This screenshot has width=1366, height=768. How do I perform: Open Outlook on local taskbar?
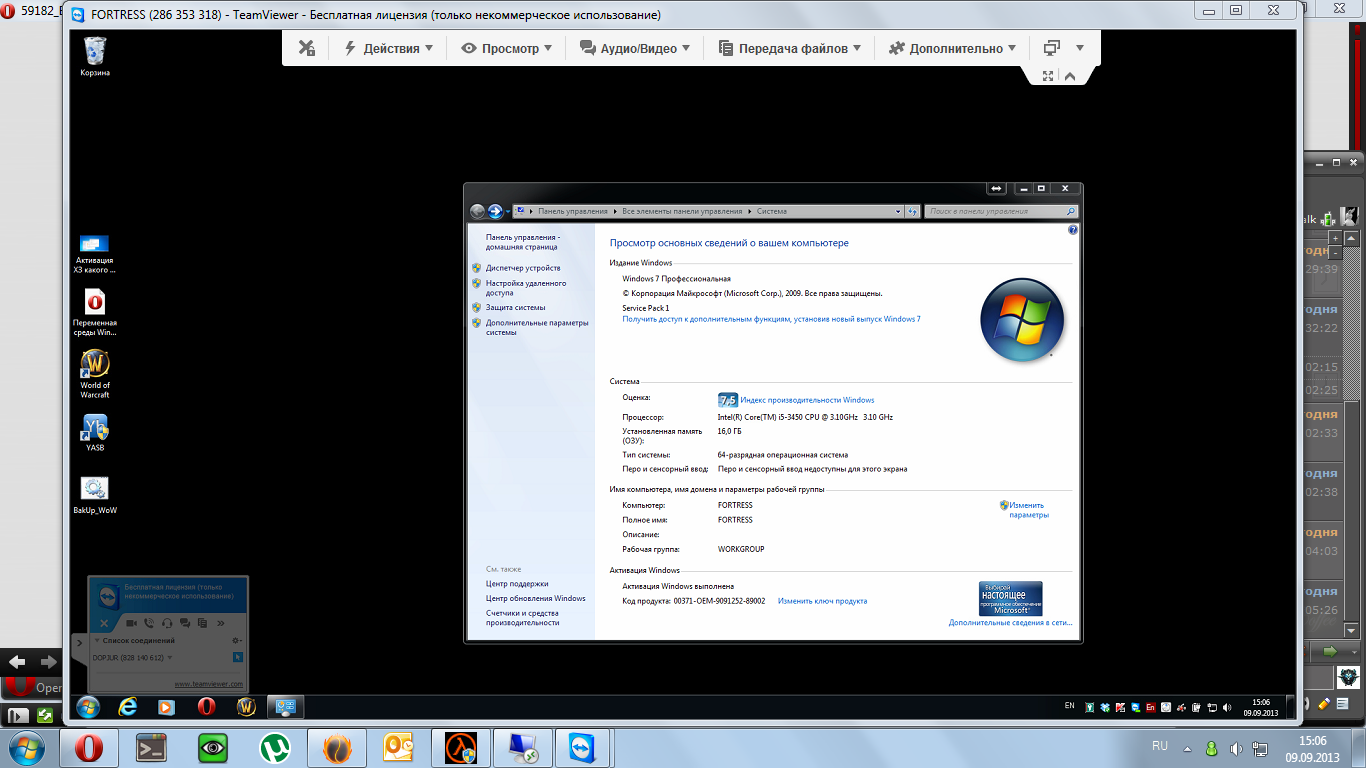tap(399, 748)
